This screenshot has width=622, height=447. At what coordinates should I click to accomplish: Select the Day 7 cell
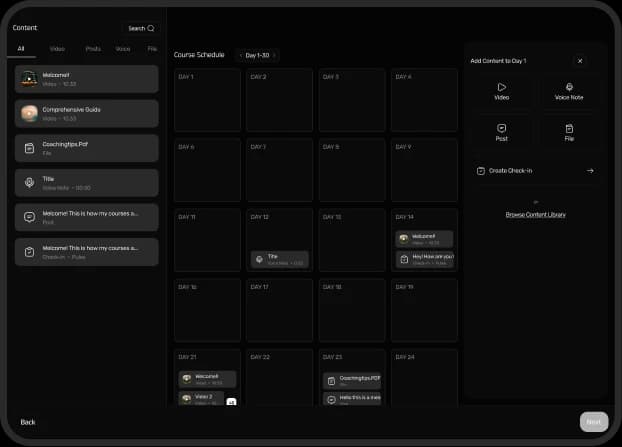280,170
